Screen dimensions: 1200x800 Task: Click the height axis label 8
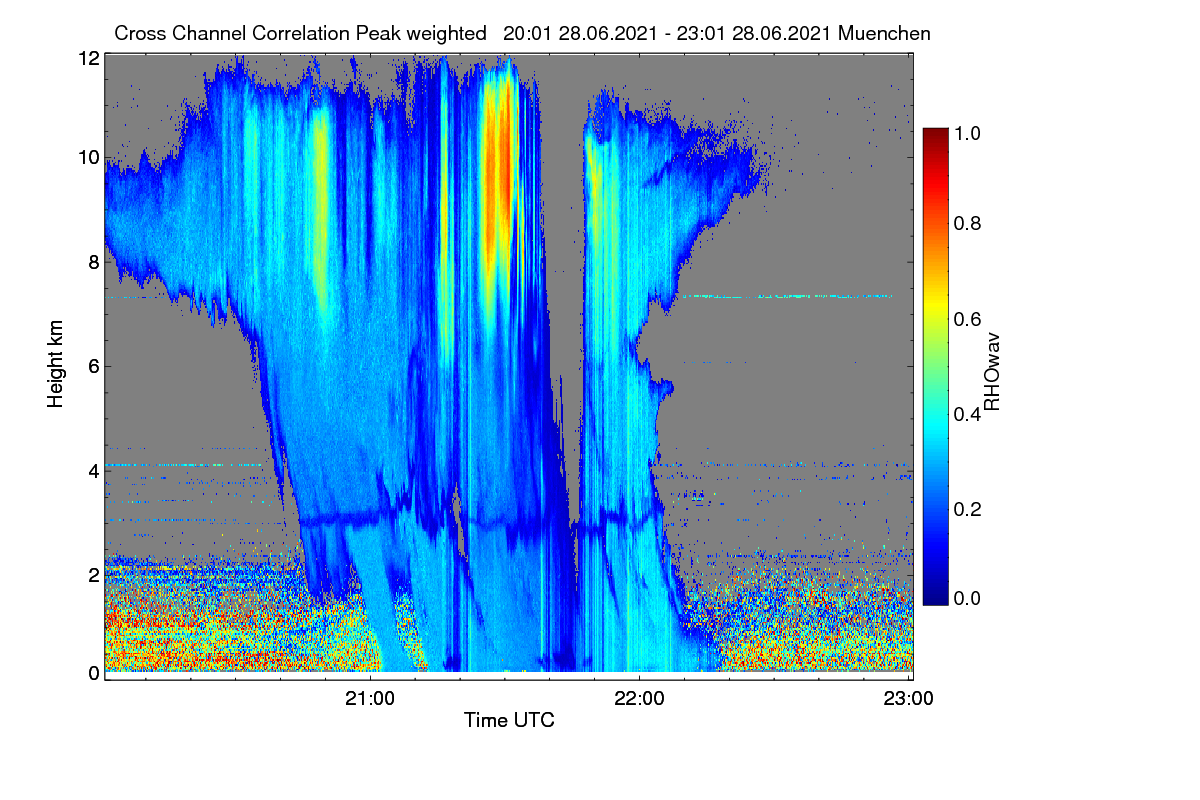(x=93, y=262)
